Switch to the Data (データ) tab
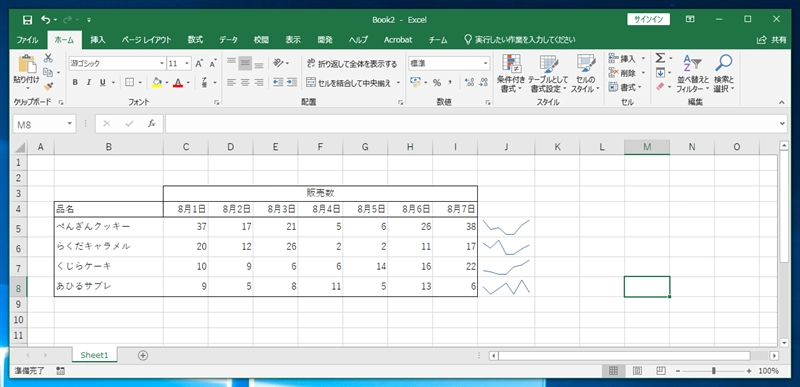The image size is (800, 387). point(229,40)
